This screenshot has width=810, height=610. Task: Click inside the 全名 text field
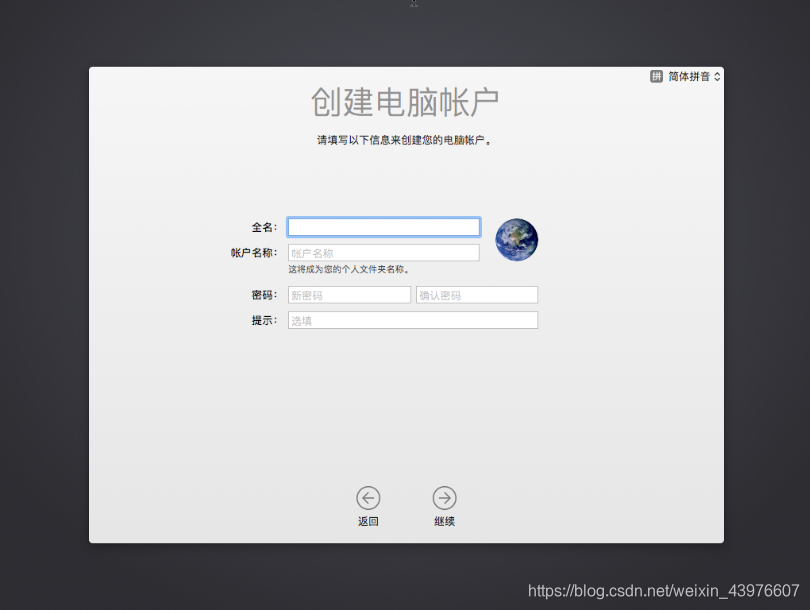tap(383, 227)
